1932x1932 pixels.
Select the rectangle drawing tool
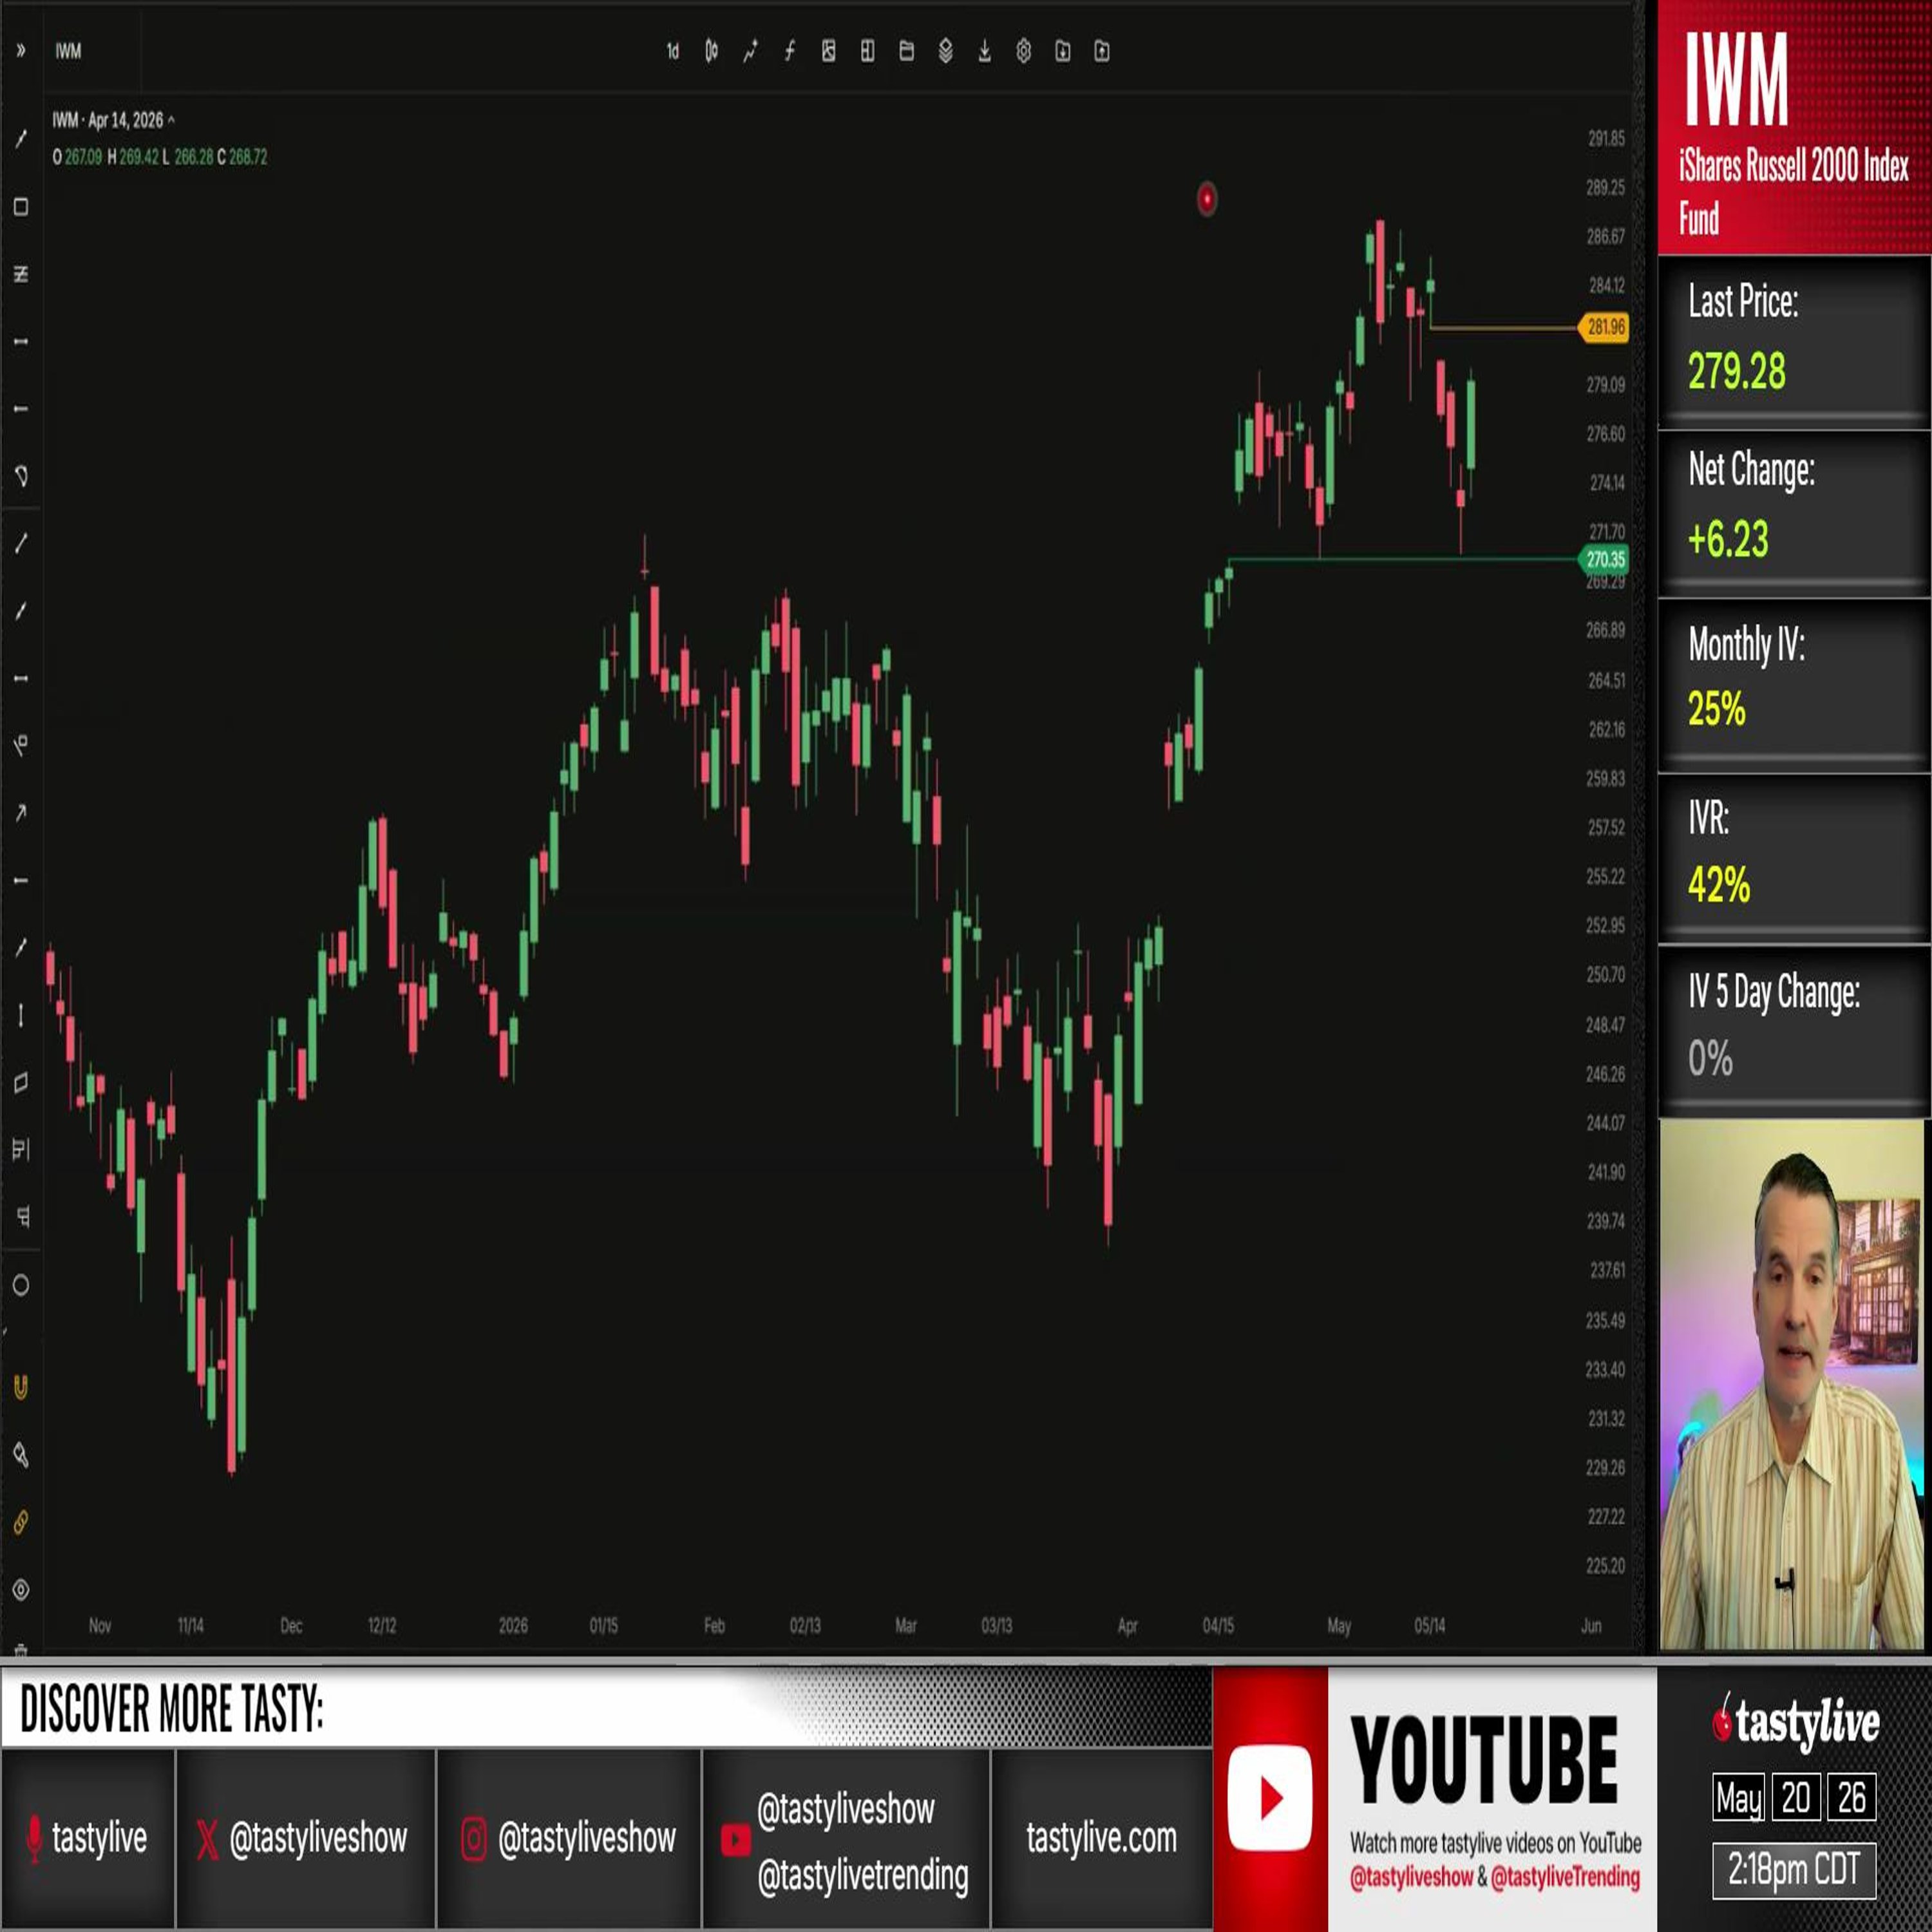click(x=20, y=207)
